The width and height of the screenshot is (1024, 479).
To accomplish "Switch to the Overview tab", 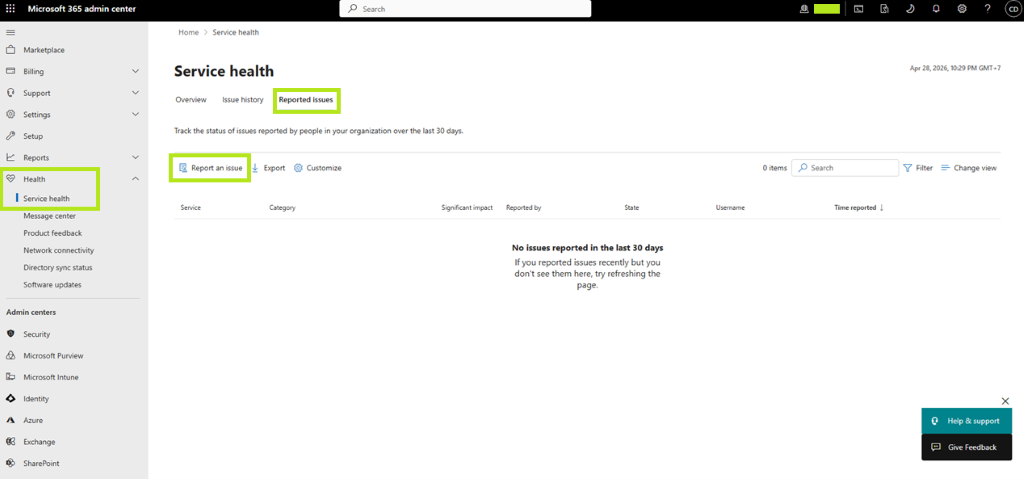I will click(191, 100).
